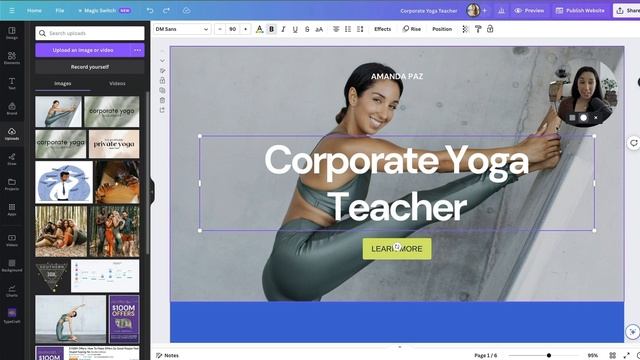Open the Rise animation options
Image resolution: width=640 pixels, height=360 pixels.
pos(411,29)
